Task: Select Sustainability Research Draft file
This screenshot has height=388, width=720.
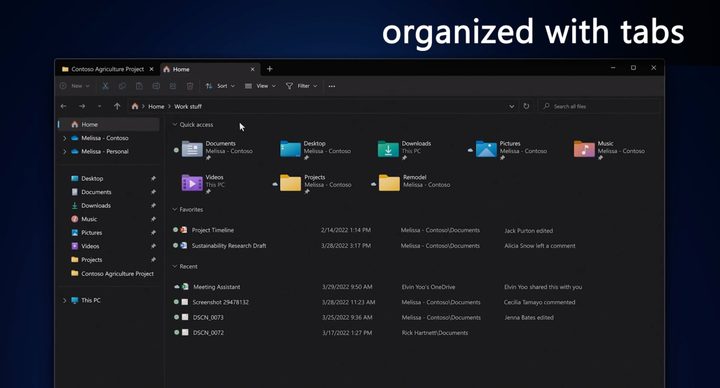Action: [x=229, y=246]
